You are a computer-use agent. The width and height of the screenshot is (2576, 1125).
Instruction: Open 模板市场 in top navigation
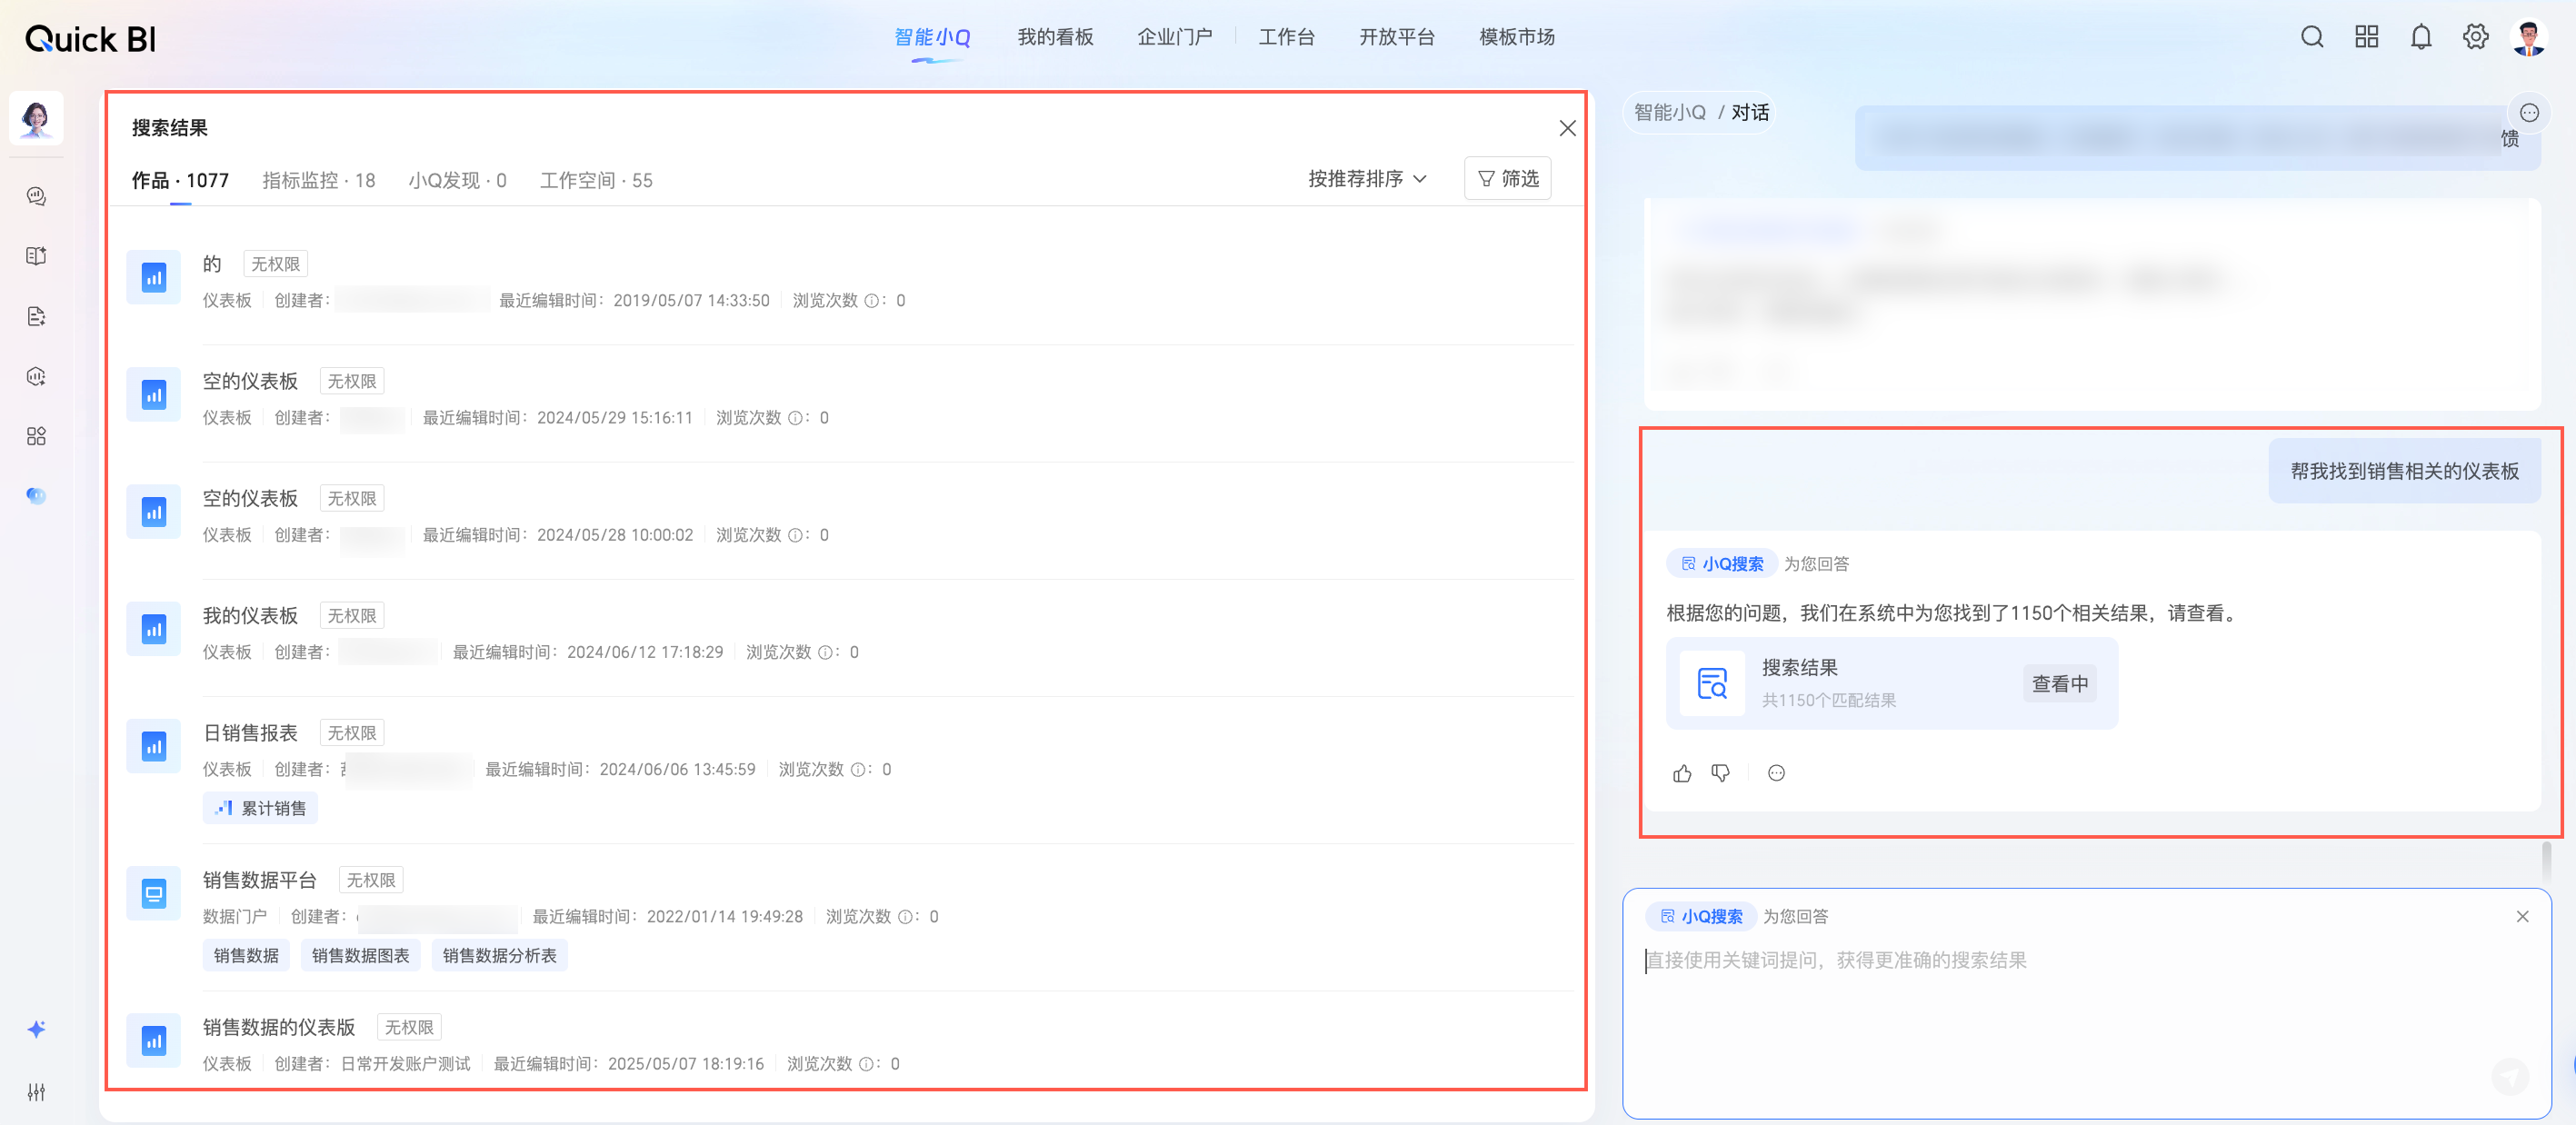click(1516, 37)
